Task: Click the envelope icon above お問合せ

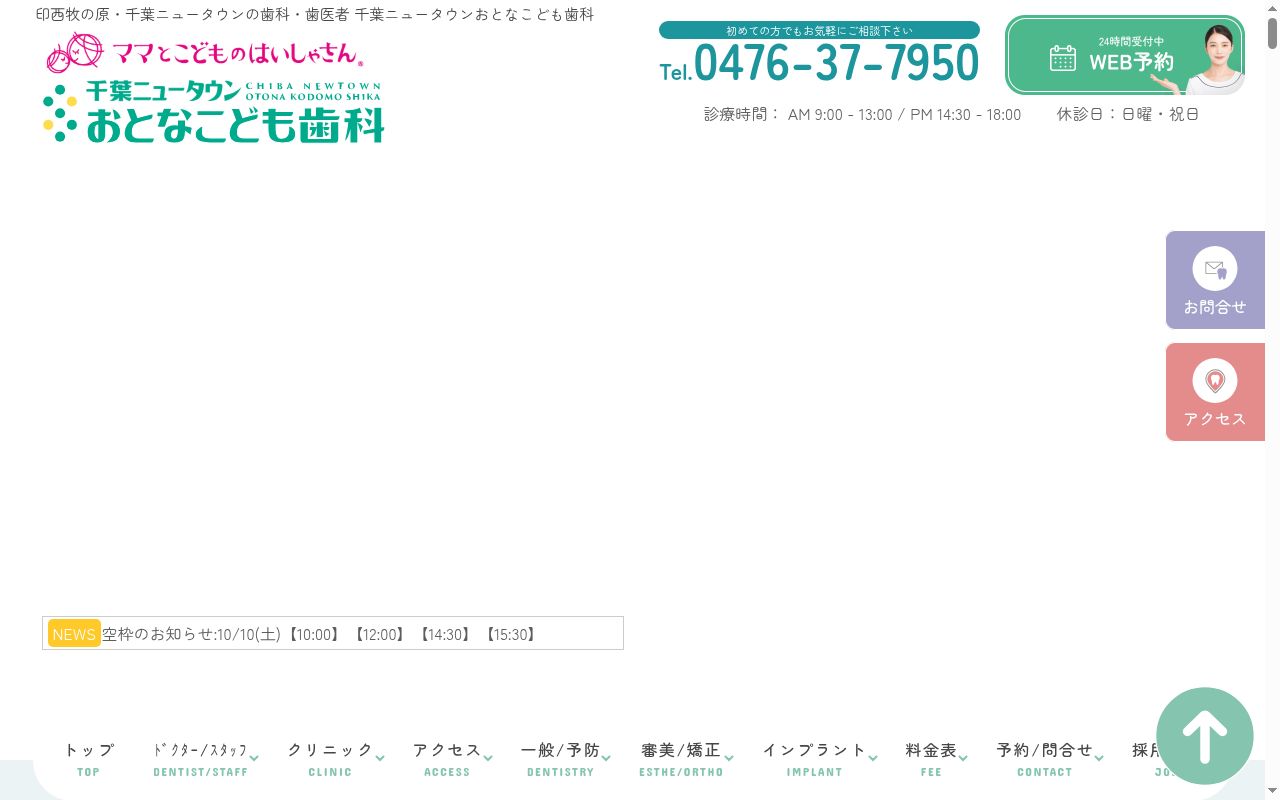Action: [x=1215, y=269]
